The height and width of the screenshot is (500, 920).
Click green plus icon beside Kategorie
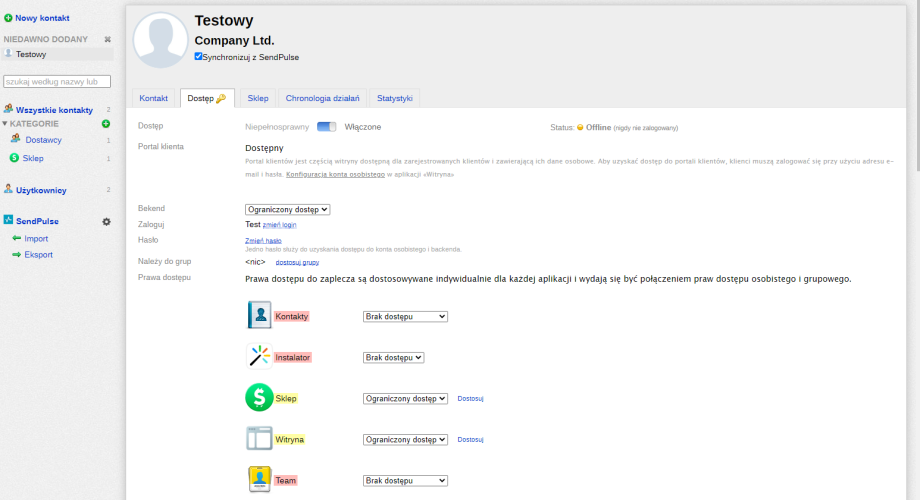106,124
